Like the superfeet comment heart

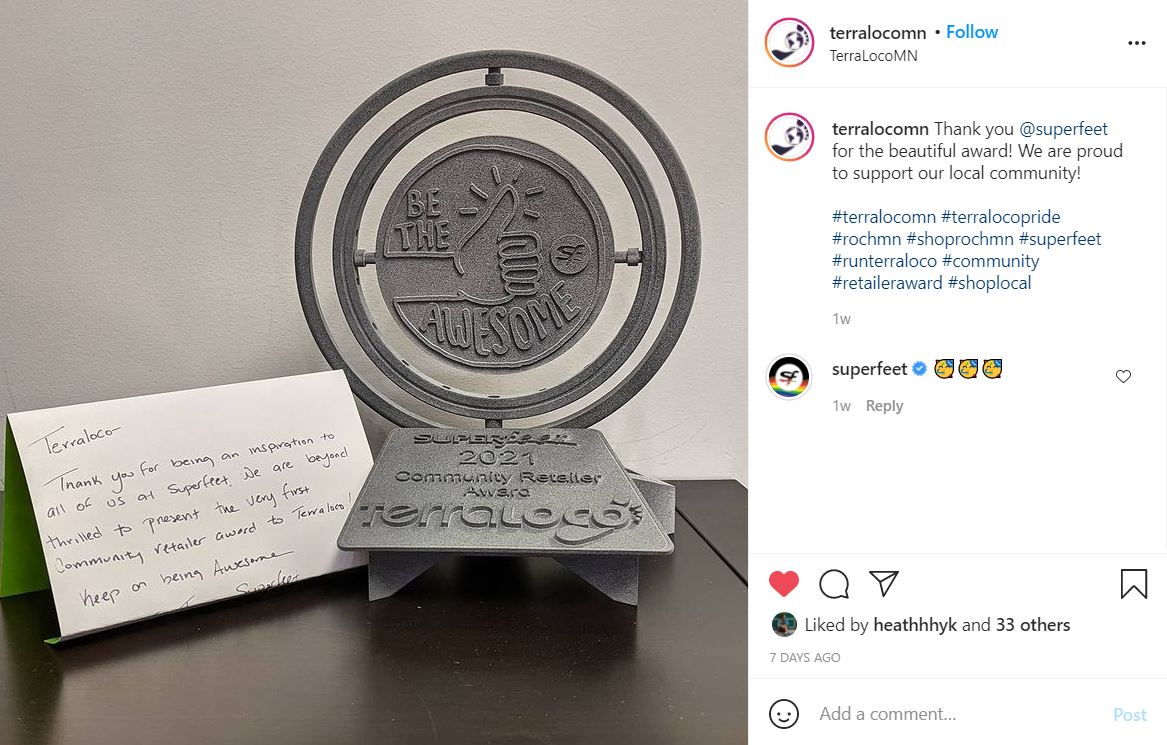coord(1123,377)
